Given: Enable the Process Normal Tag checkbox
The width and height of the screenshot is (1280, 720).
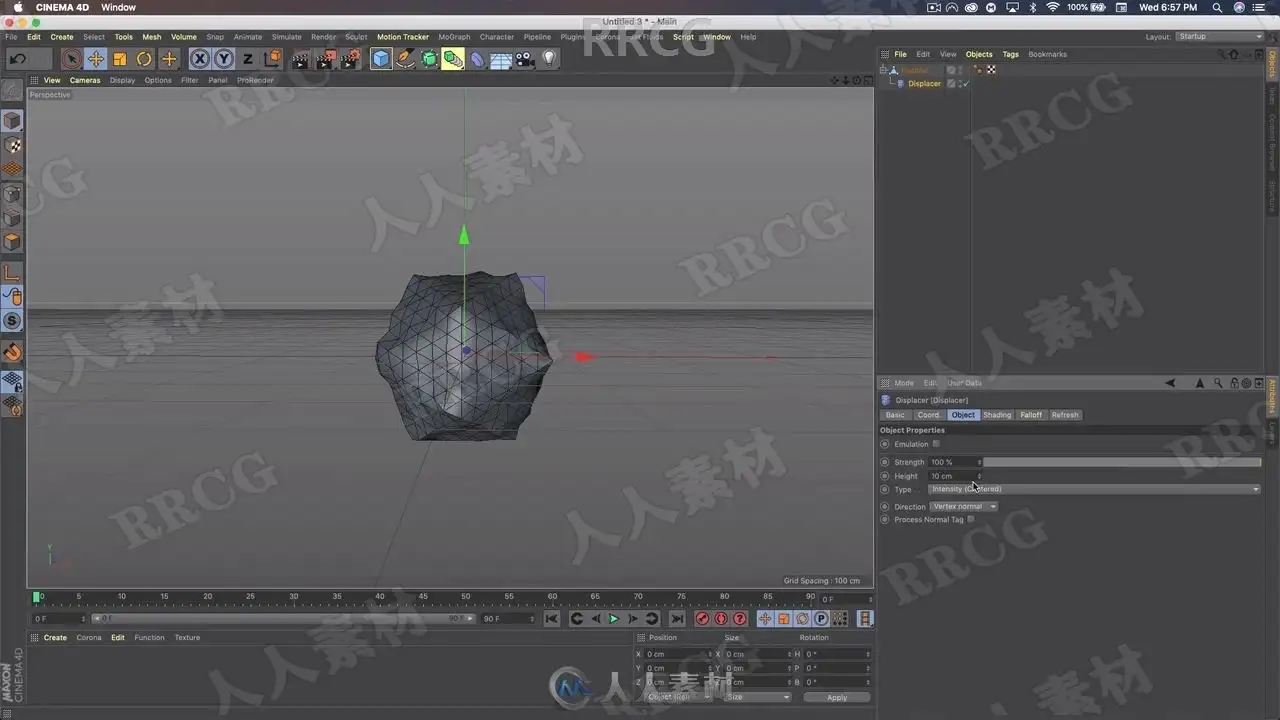Looking at the screenshot, I should click(x=971, y=520).
